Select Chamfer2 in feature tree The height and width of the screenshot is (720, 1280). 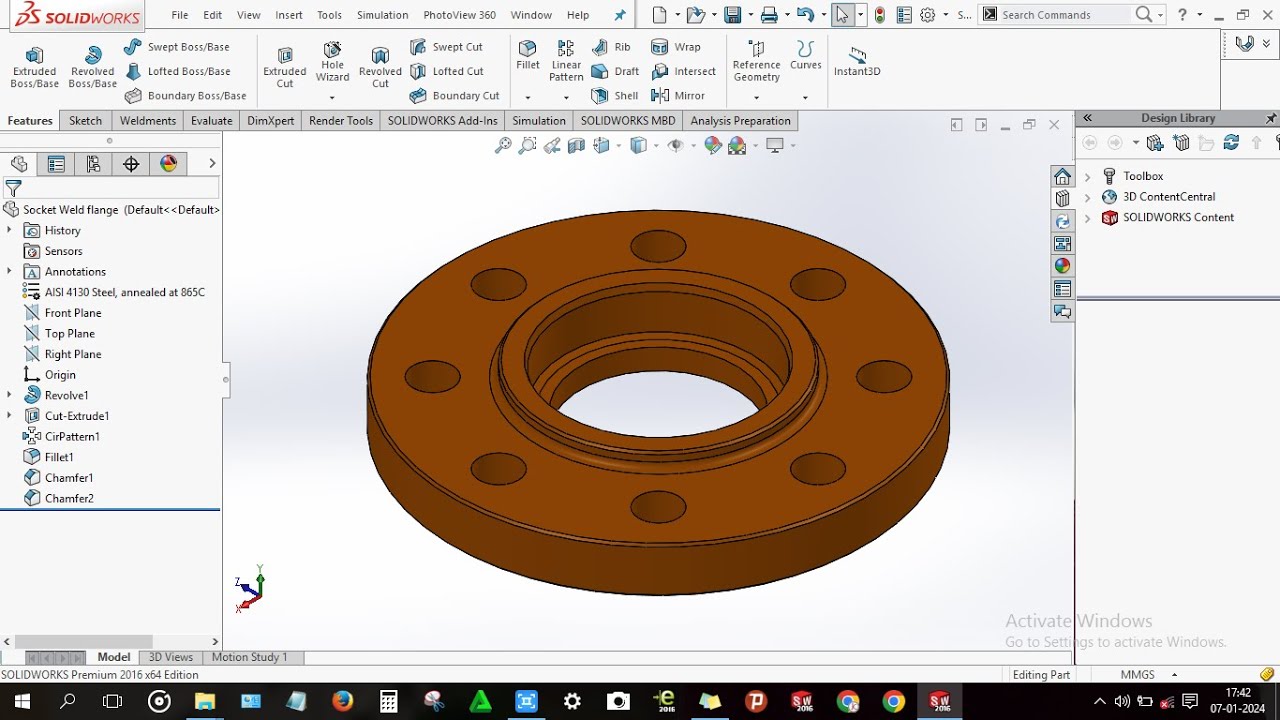58,498
